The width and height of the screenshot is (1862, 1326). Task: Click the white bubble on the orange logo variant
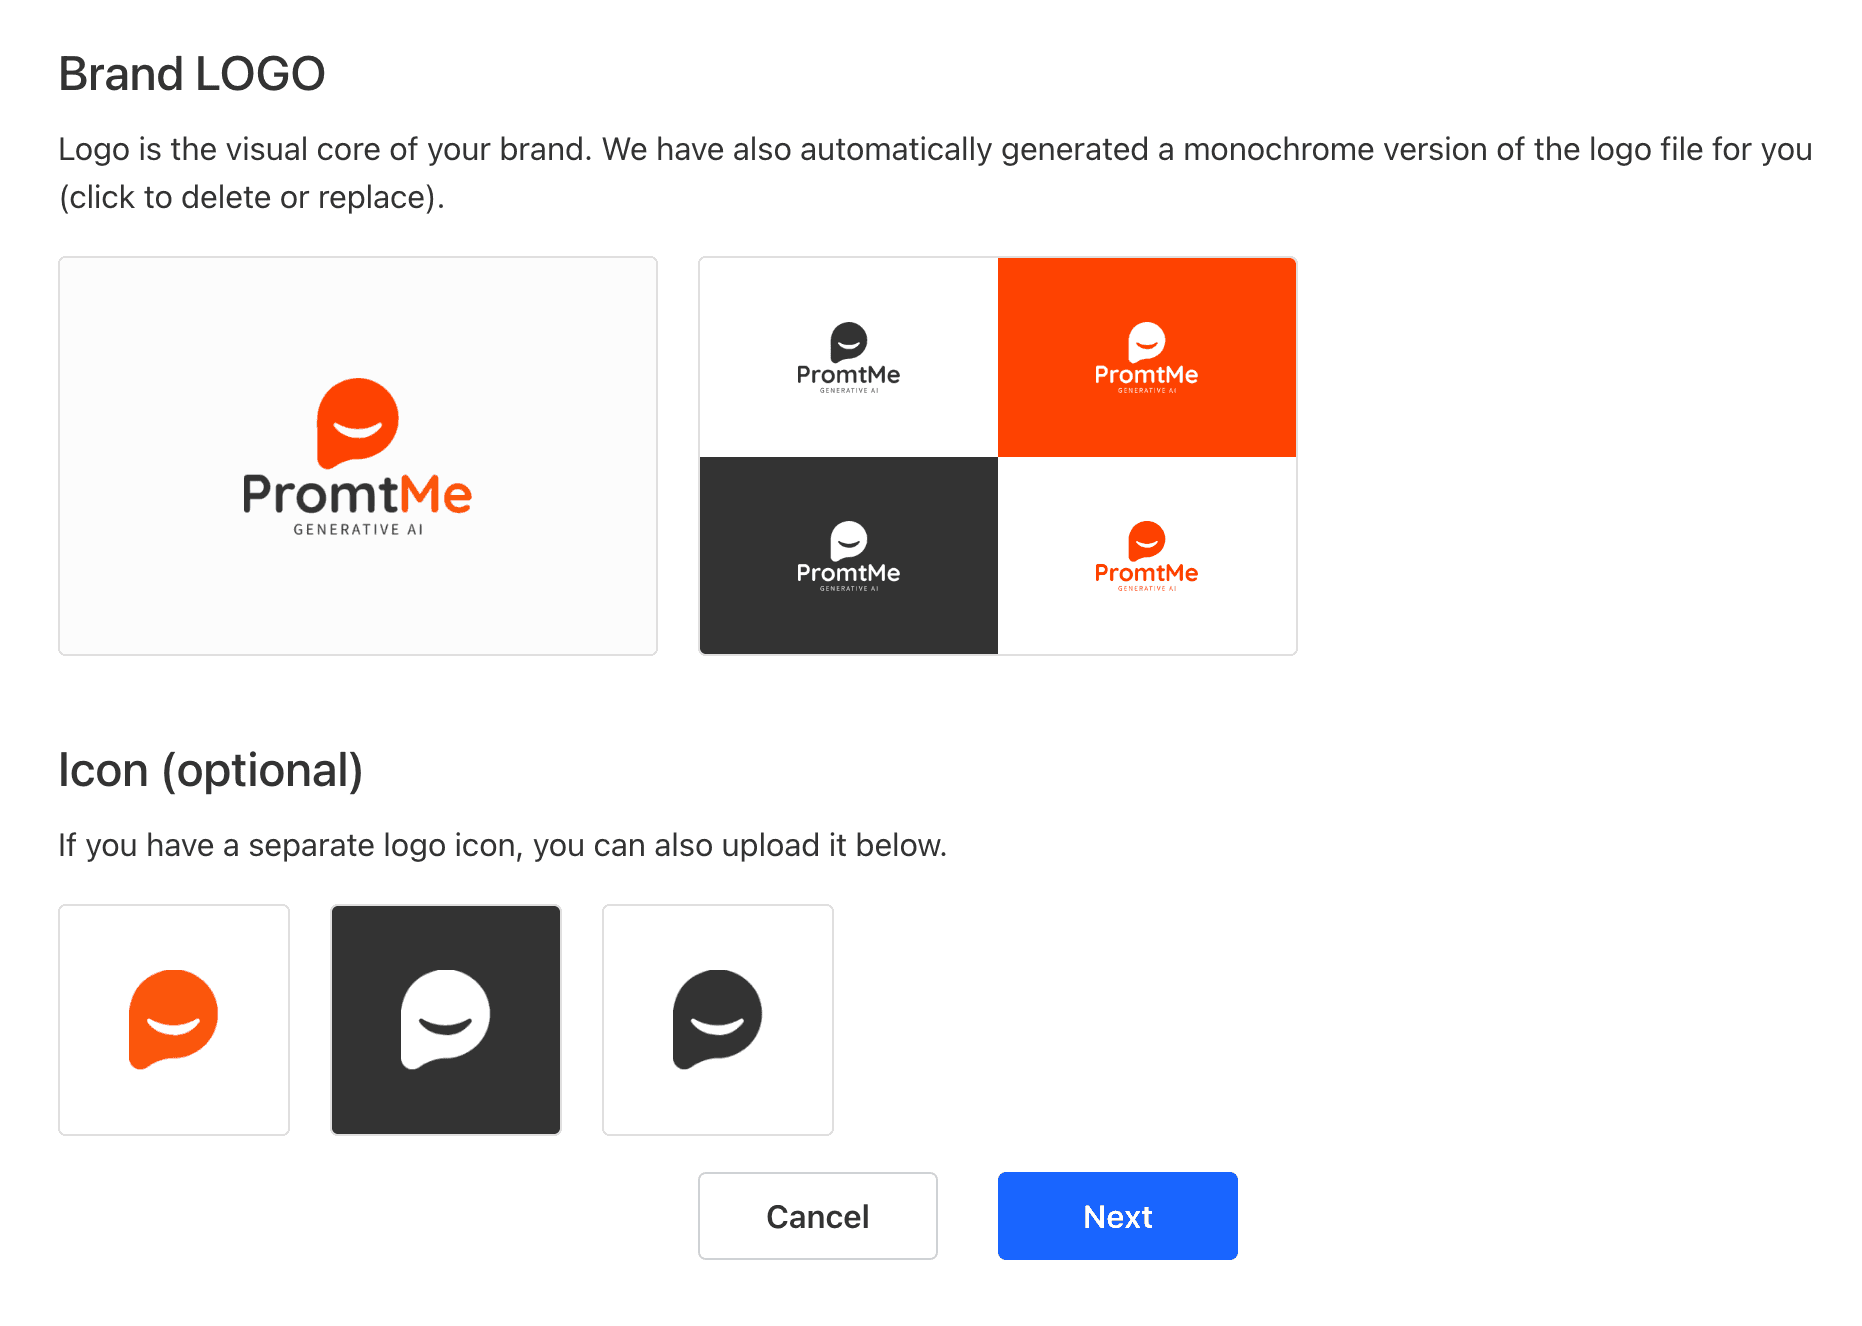(1147, 342)
